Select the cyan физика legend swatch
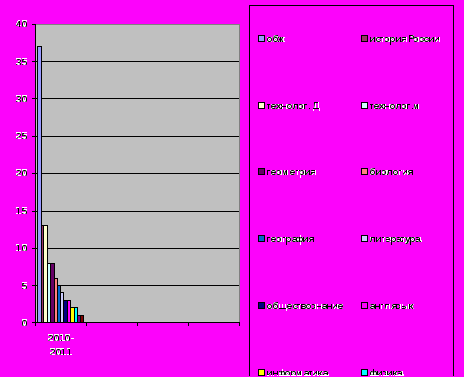Viewport: 464px width, 377px height. coord(364,373)
